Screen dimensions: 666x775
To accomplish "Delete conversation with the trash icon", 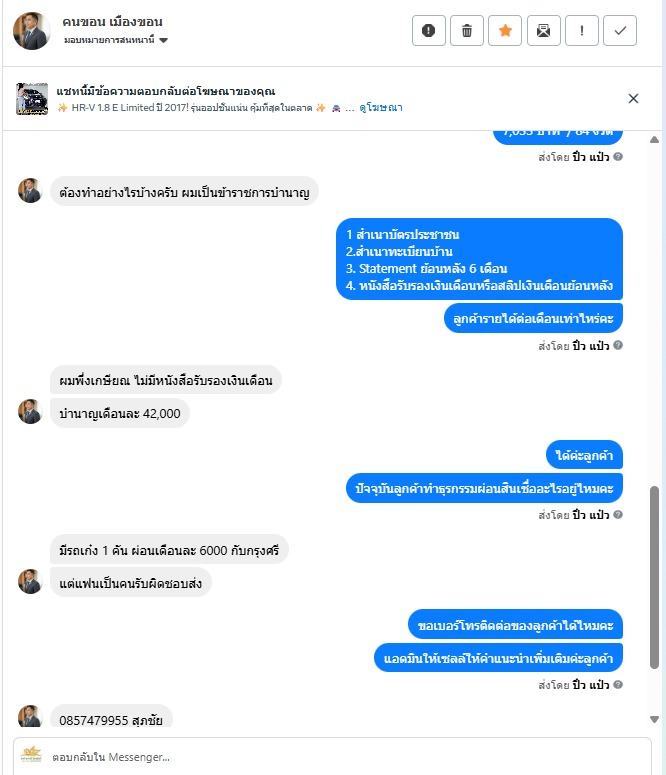I will tap(467, 31).
